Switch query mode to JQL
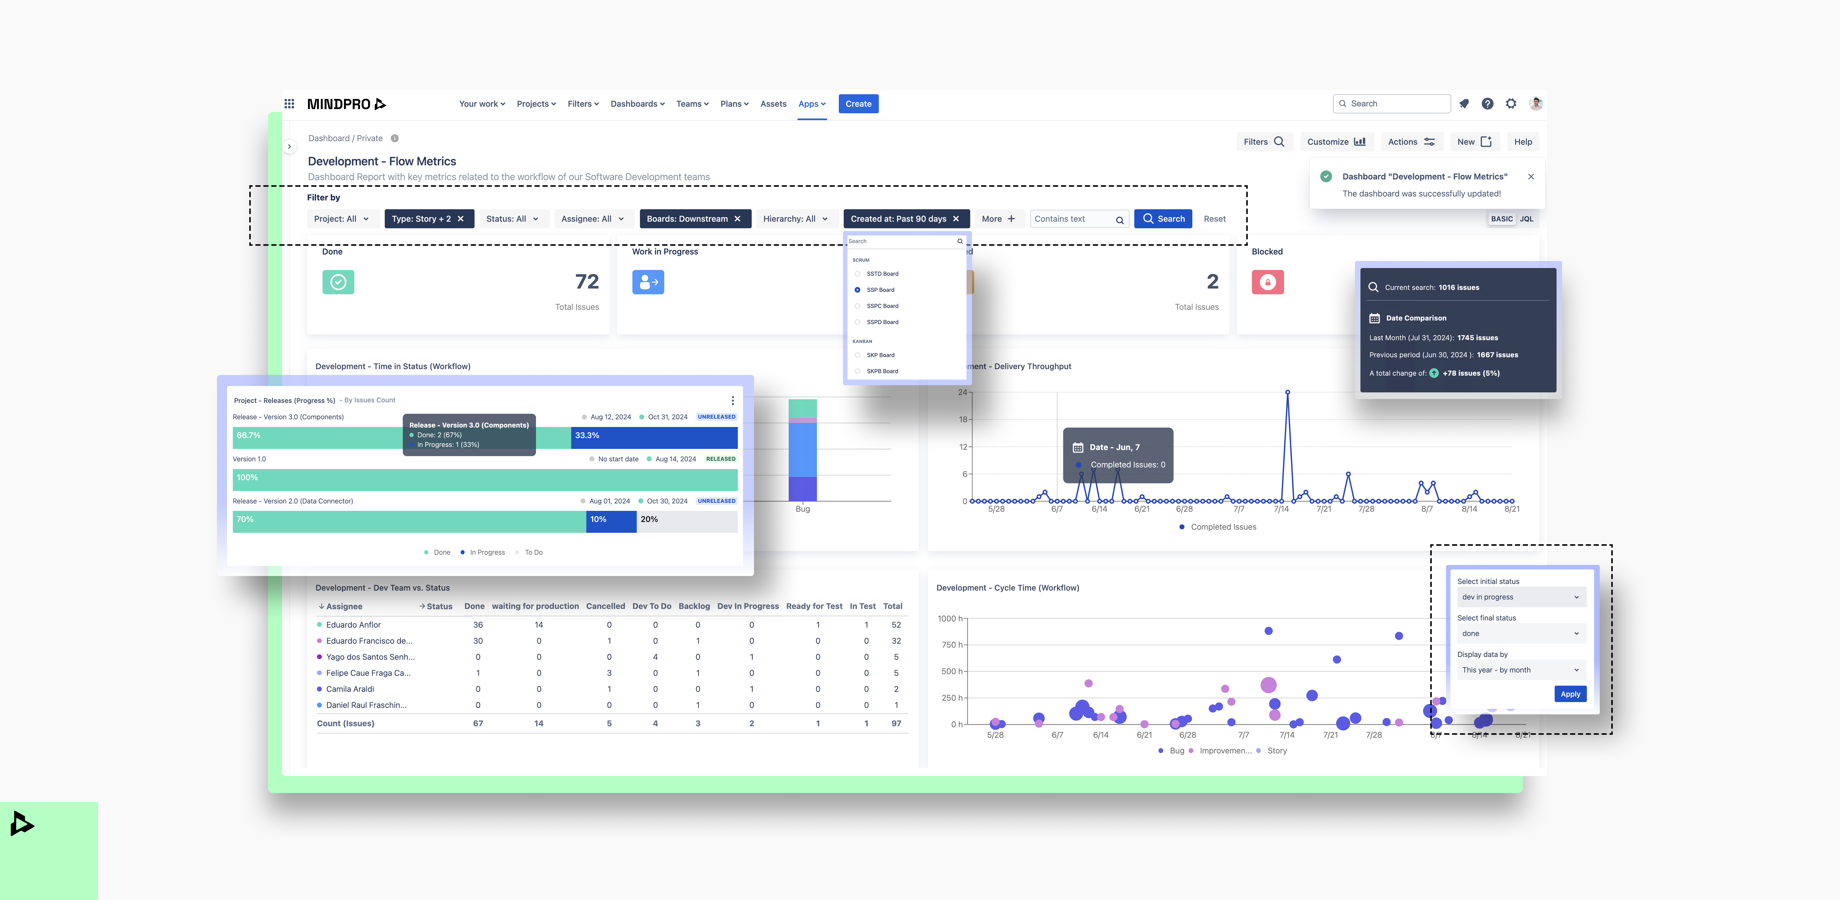This screenshot has height=900, width=1840. click(x=1526, y=218)
